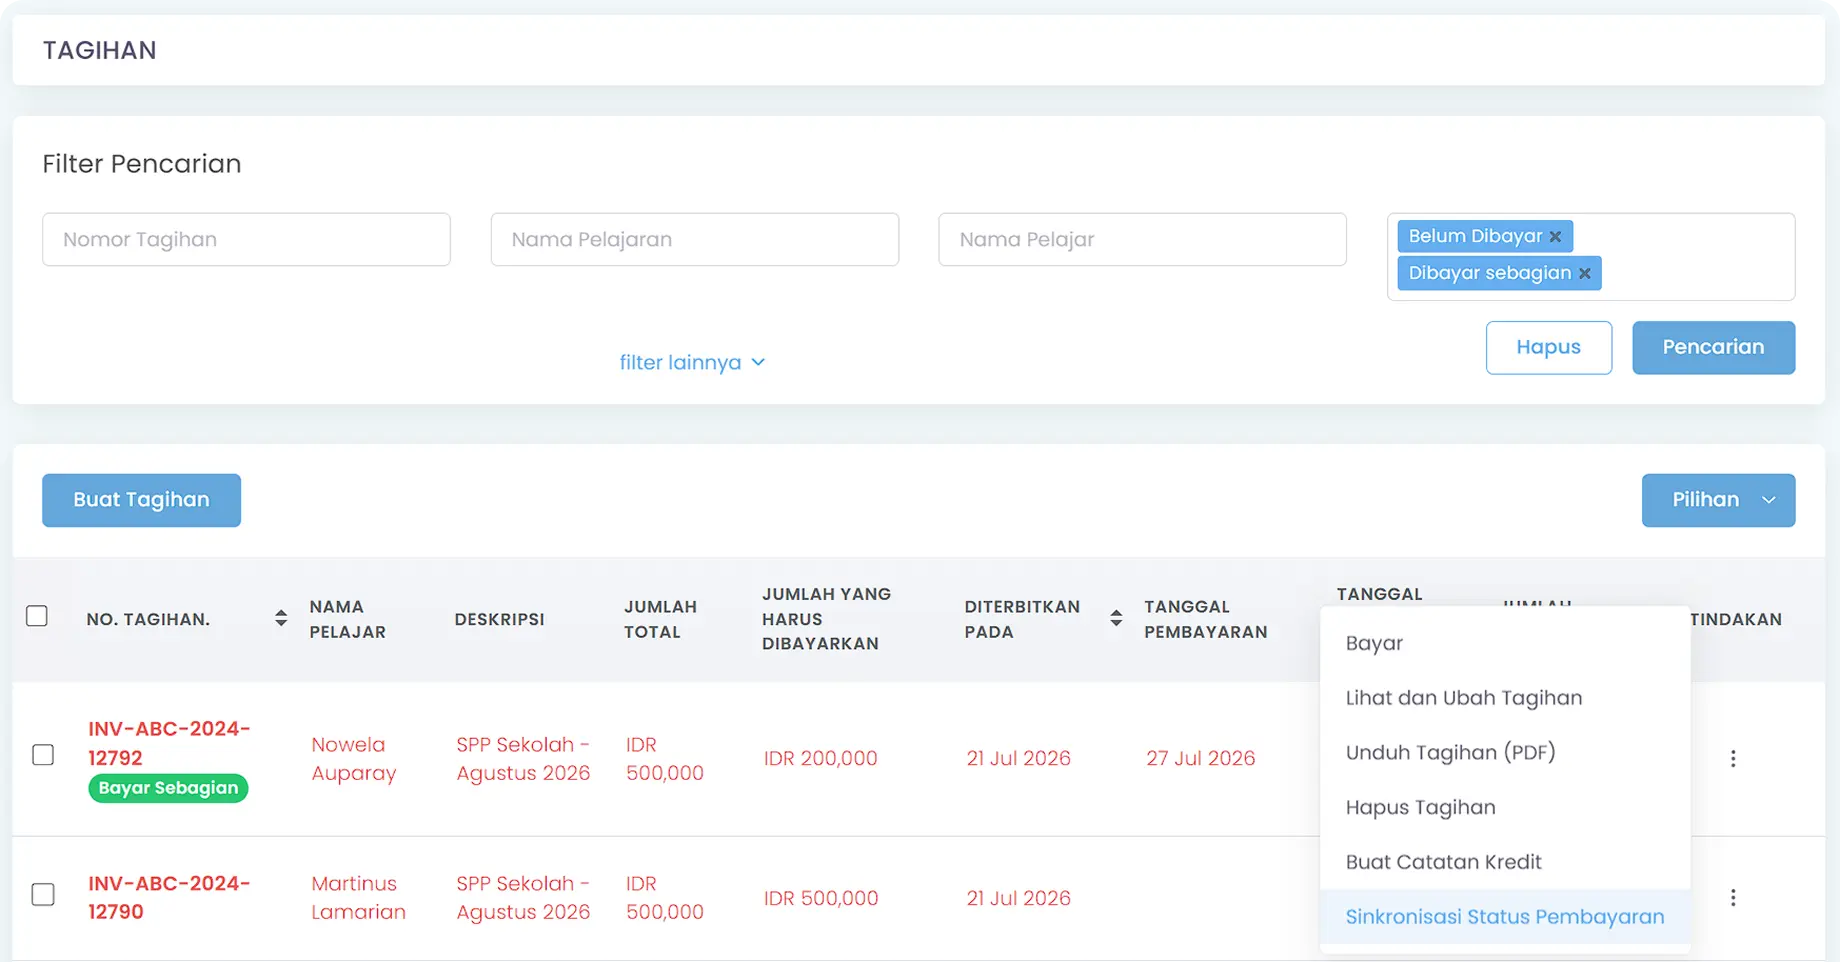Viewport: 1840px width, 962px height.
Task: Toggle the select-all invoices checkbox
Action: 37,616
